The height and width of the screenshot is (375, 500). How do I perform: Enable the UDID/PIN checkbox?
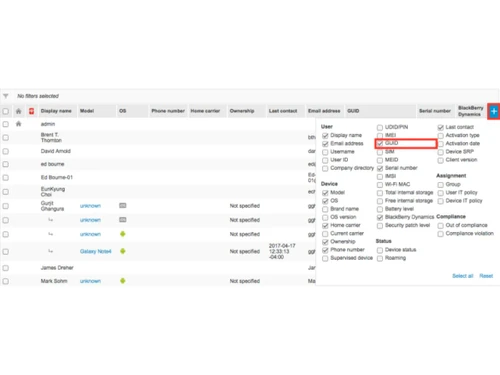point(380,127)
